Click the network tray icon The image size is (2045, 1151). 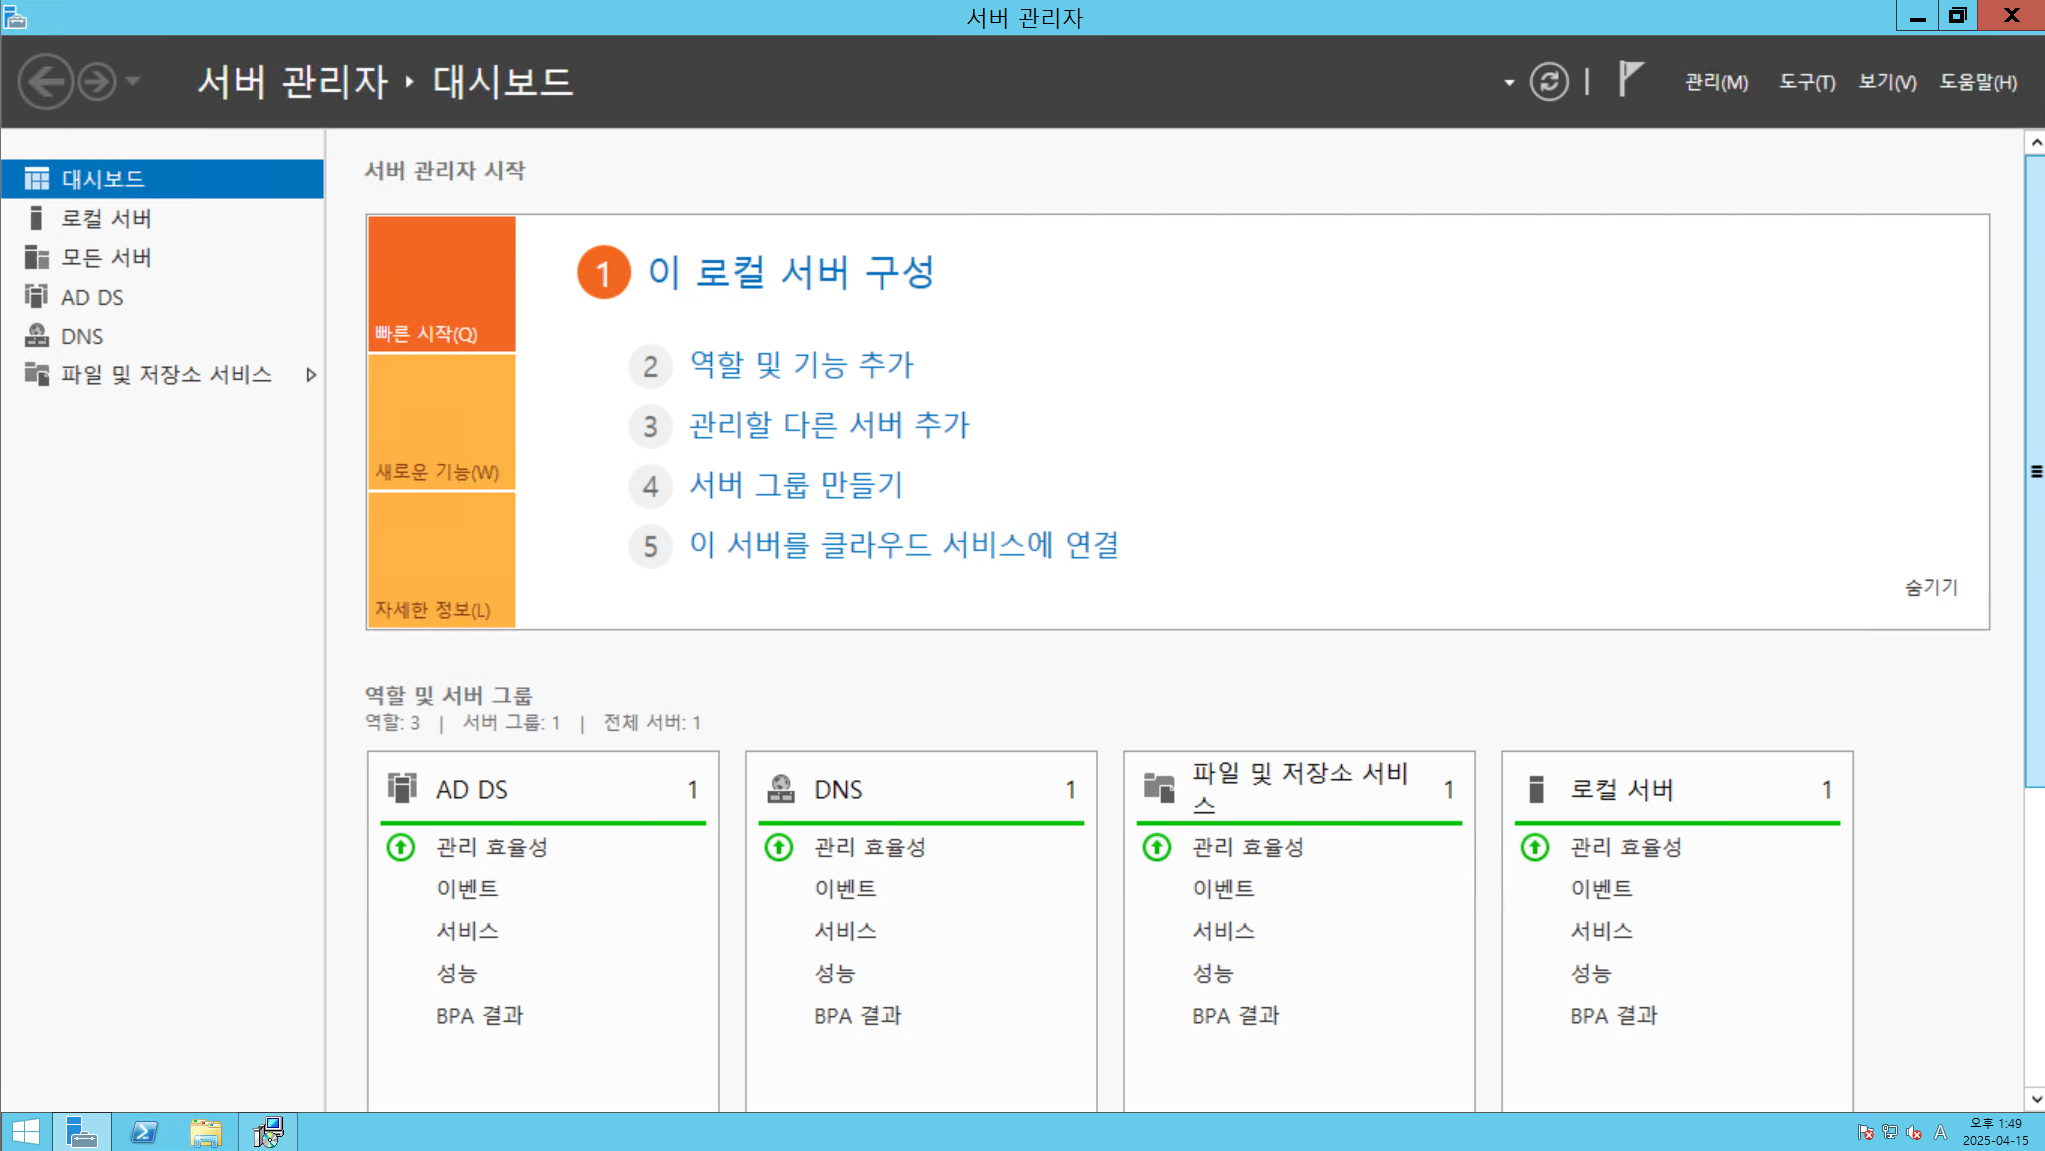(1889, 1132)
